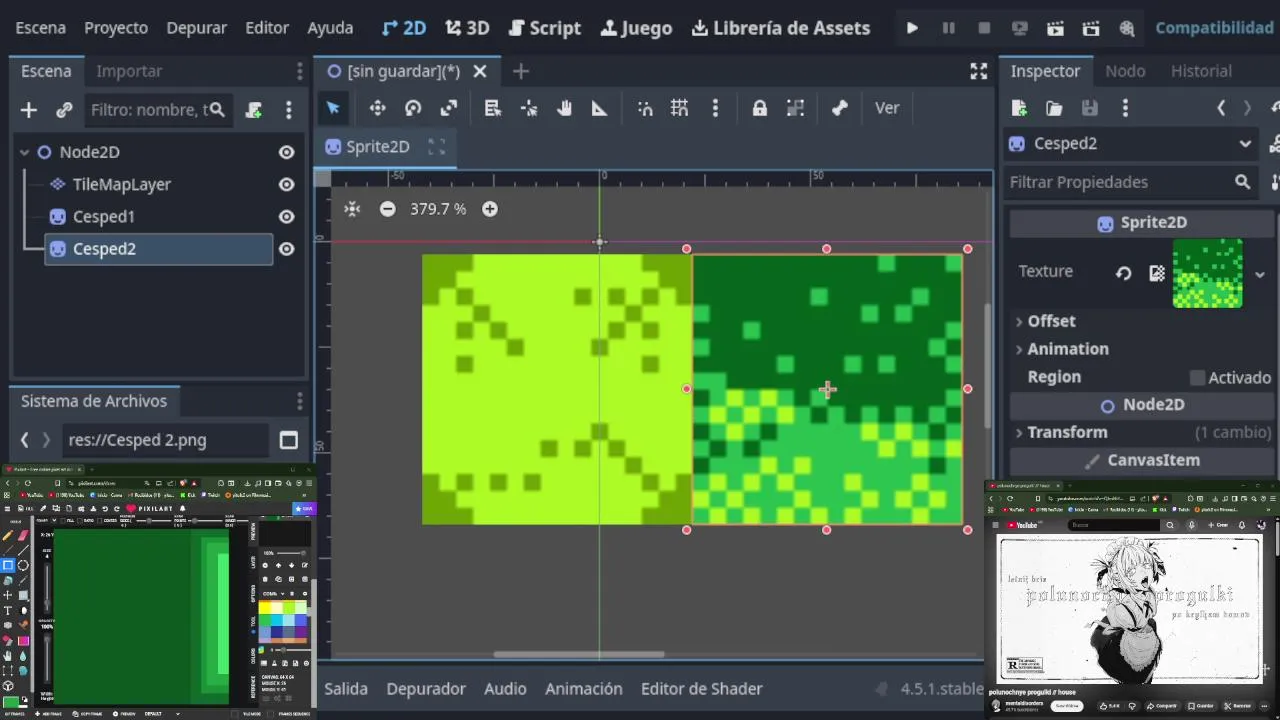Focus the scene filter name field
1280x720 pixels.
157,110
